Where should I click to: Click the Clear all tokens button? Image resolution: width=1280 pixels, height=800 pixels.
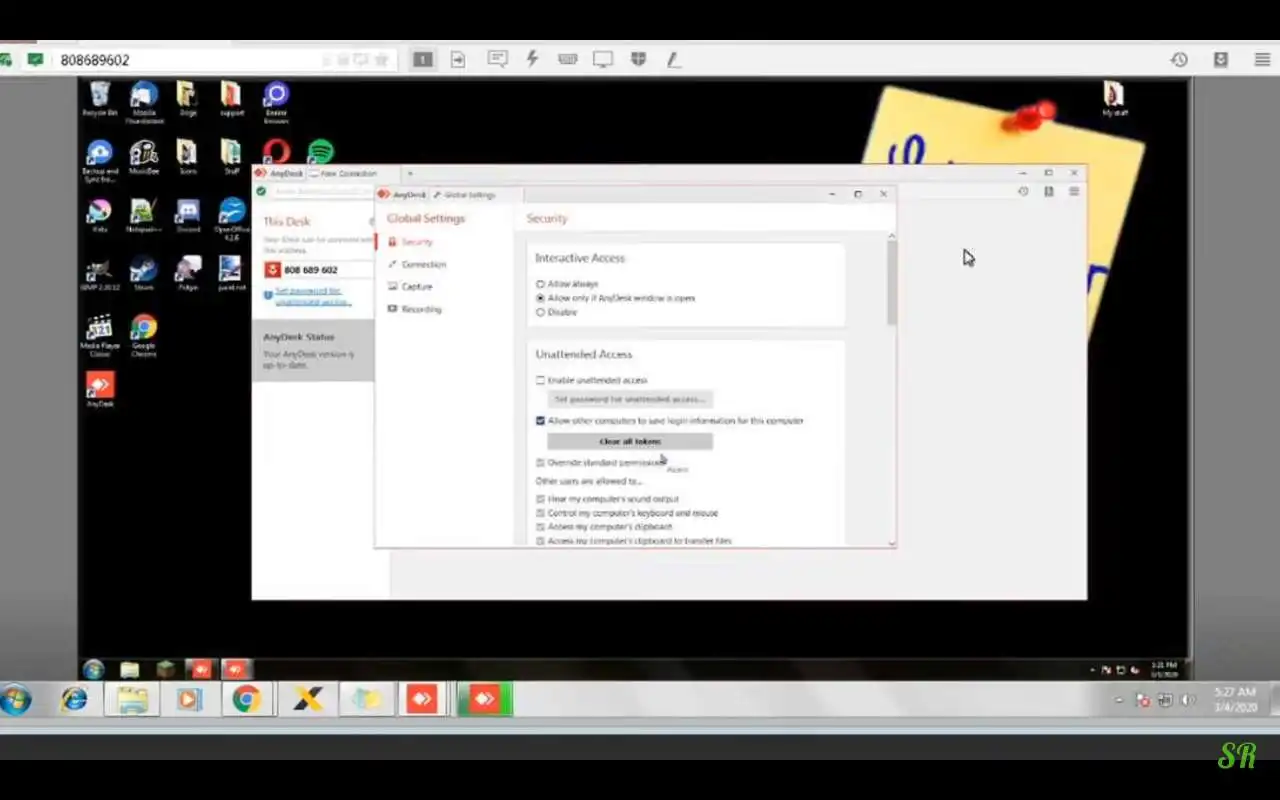(x=630, y=441)
